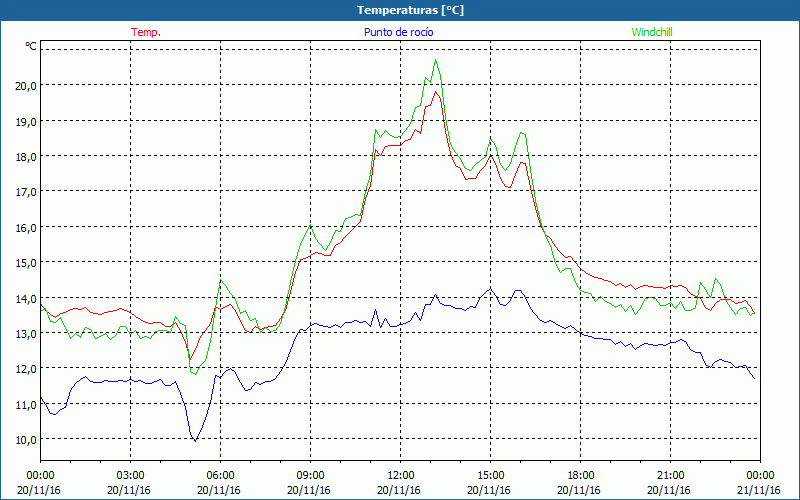Click the 03:00 time axis label

pos(130,476)
